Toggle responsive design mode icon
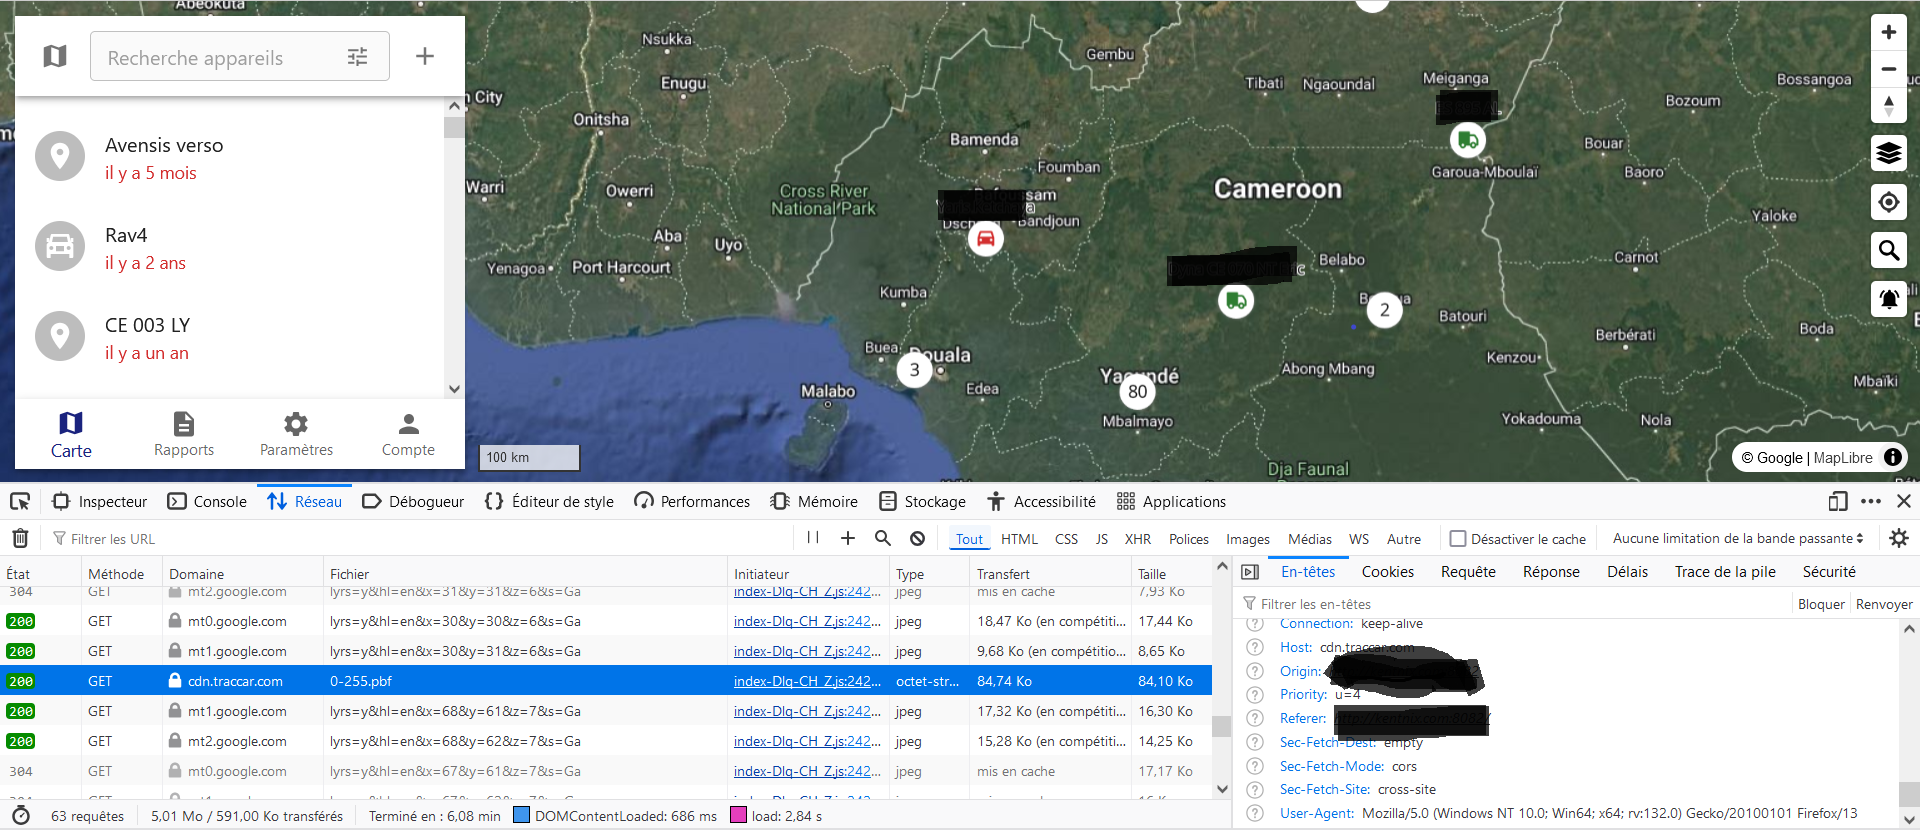 1838,501
